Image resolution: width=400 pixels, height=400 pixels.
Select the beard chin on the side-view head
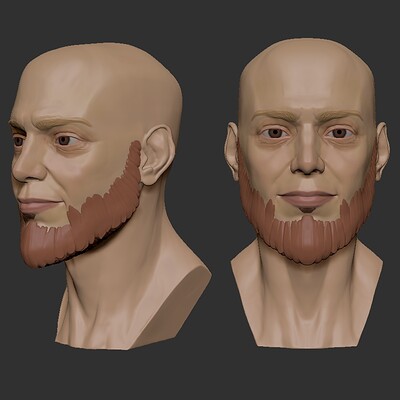[x=38, y=245]
